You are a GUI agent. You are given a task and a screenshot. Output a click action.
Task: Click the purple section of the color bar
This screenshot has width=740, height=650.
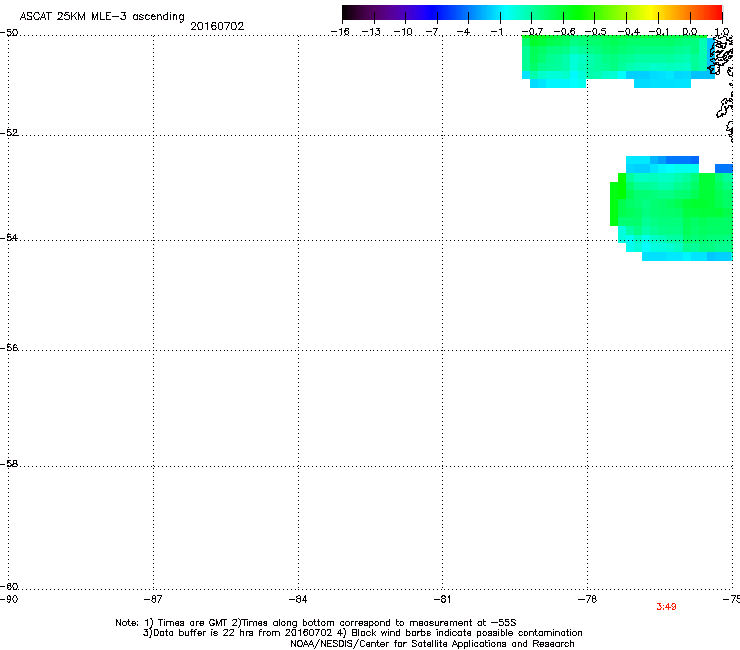396,12
